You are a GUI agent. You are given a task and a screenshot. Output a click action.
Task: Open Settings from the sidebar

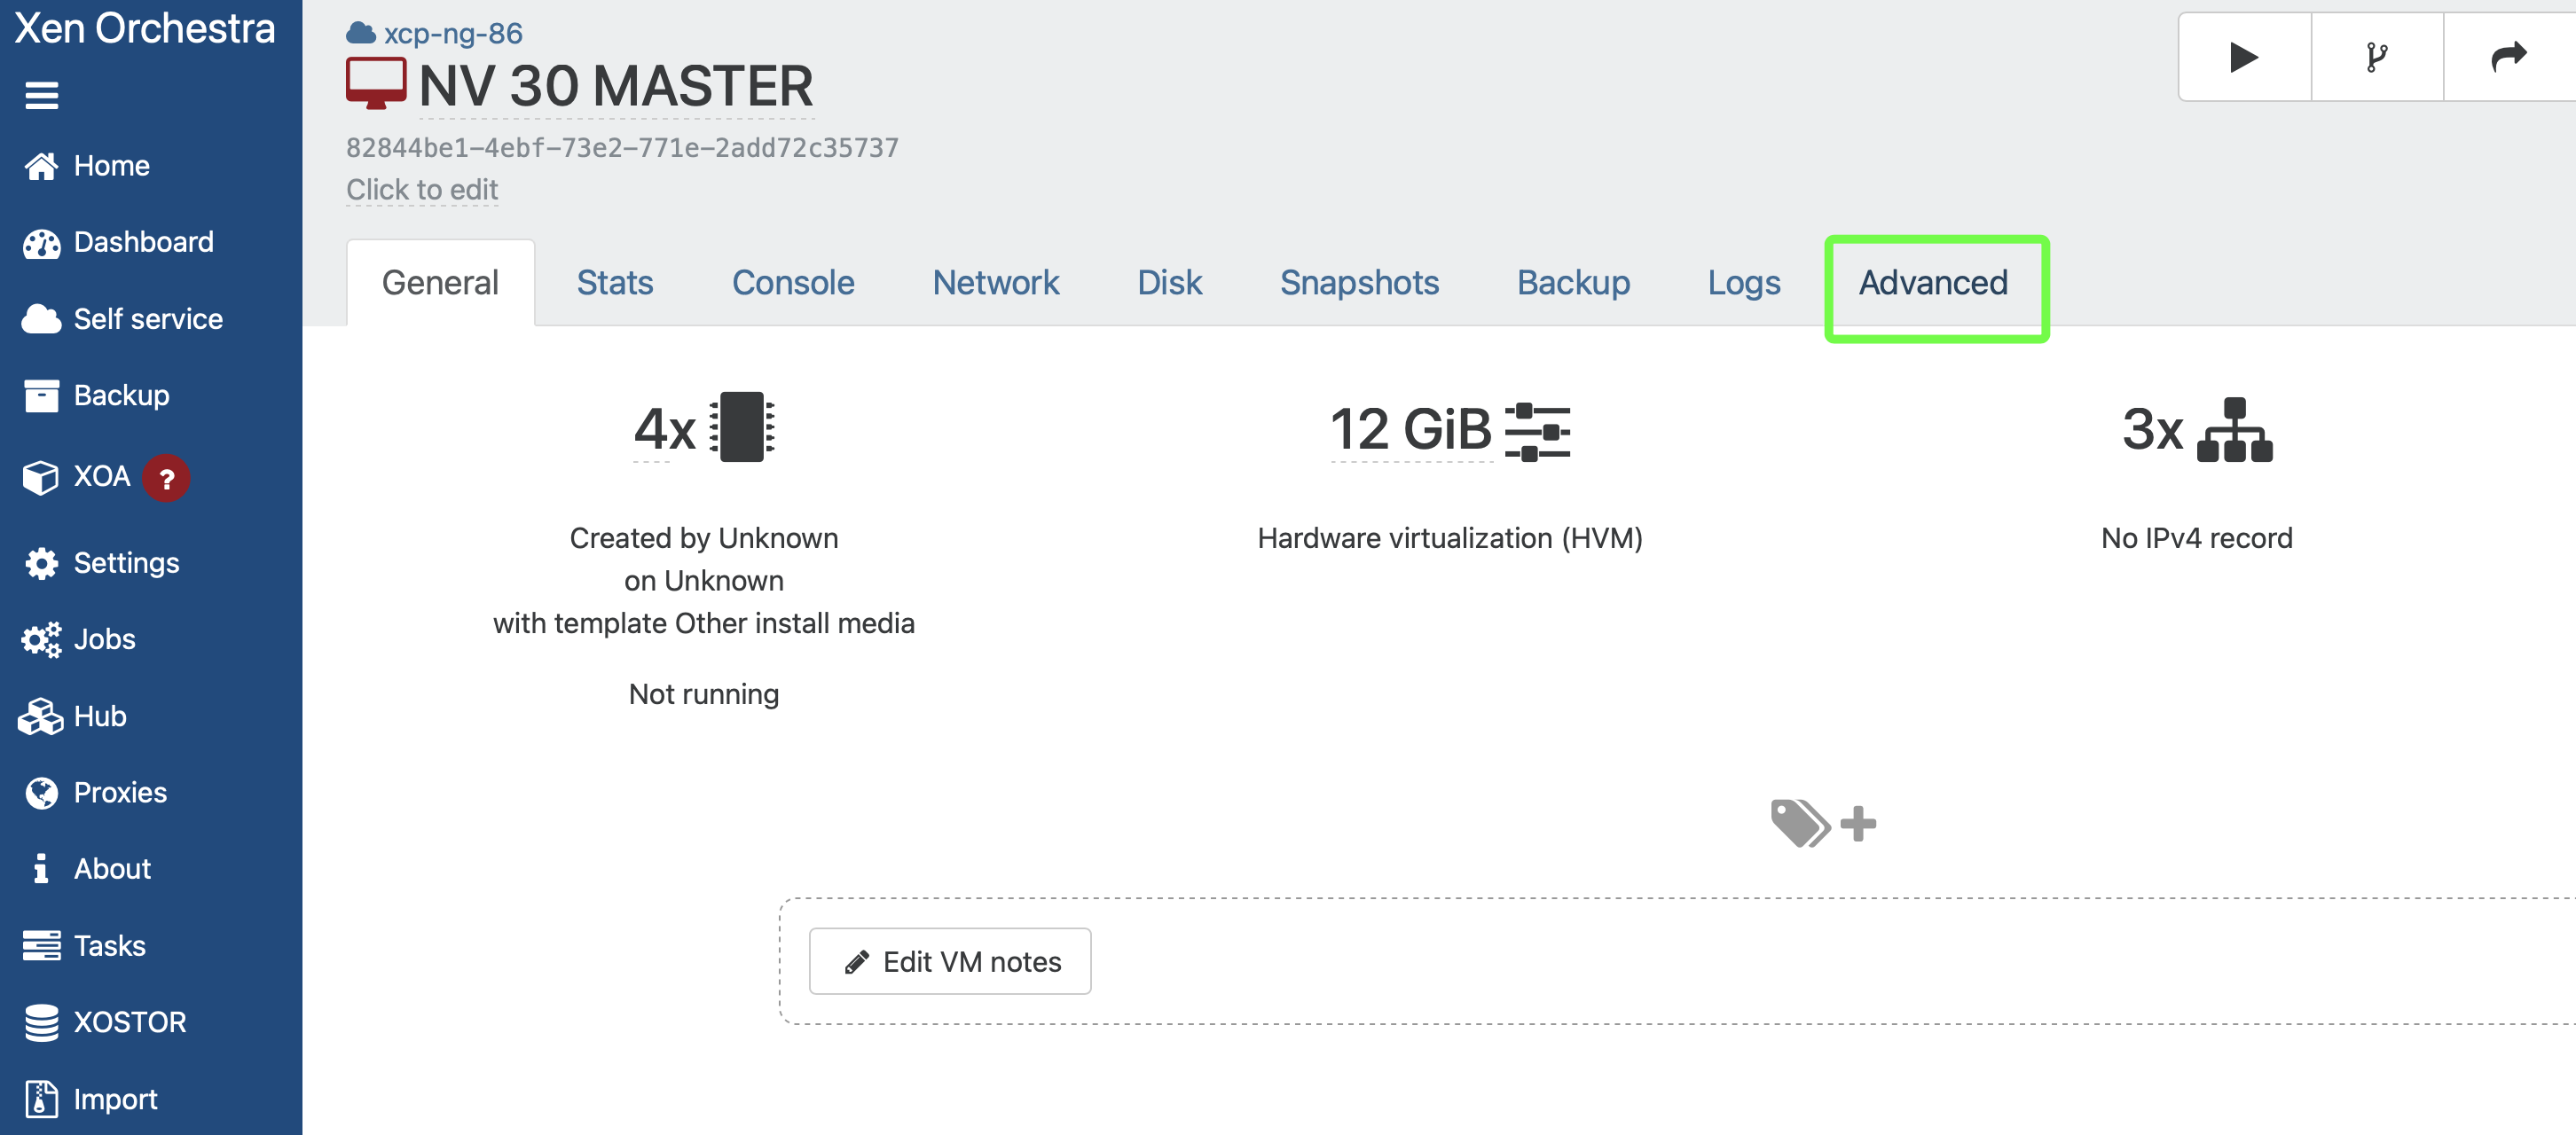click(126, 563)
